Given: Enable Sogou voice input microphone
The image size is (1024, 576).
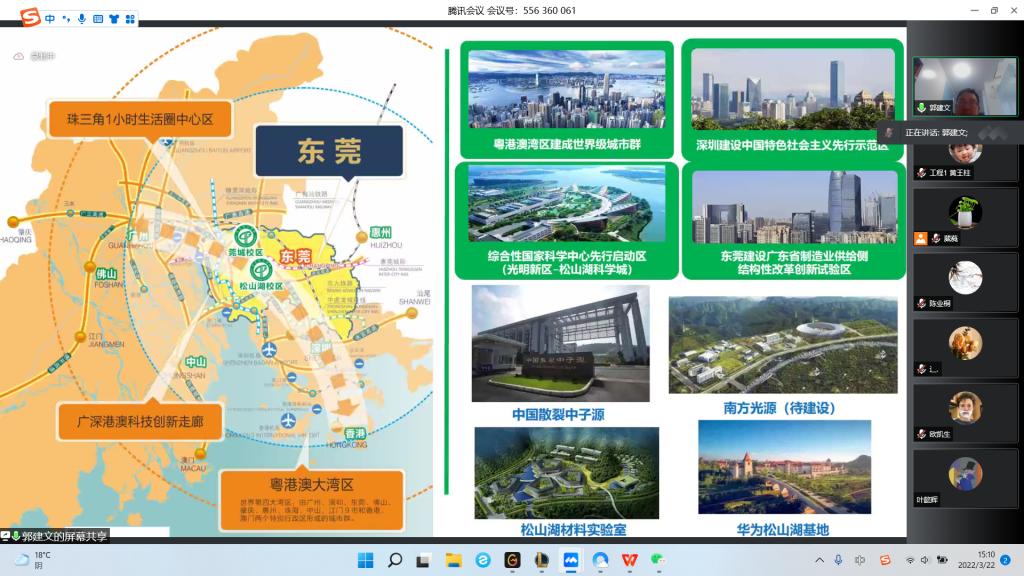Looking at the screenshot, I should click(x=82, y=18).
